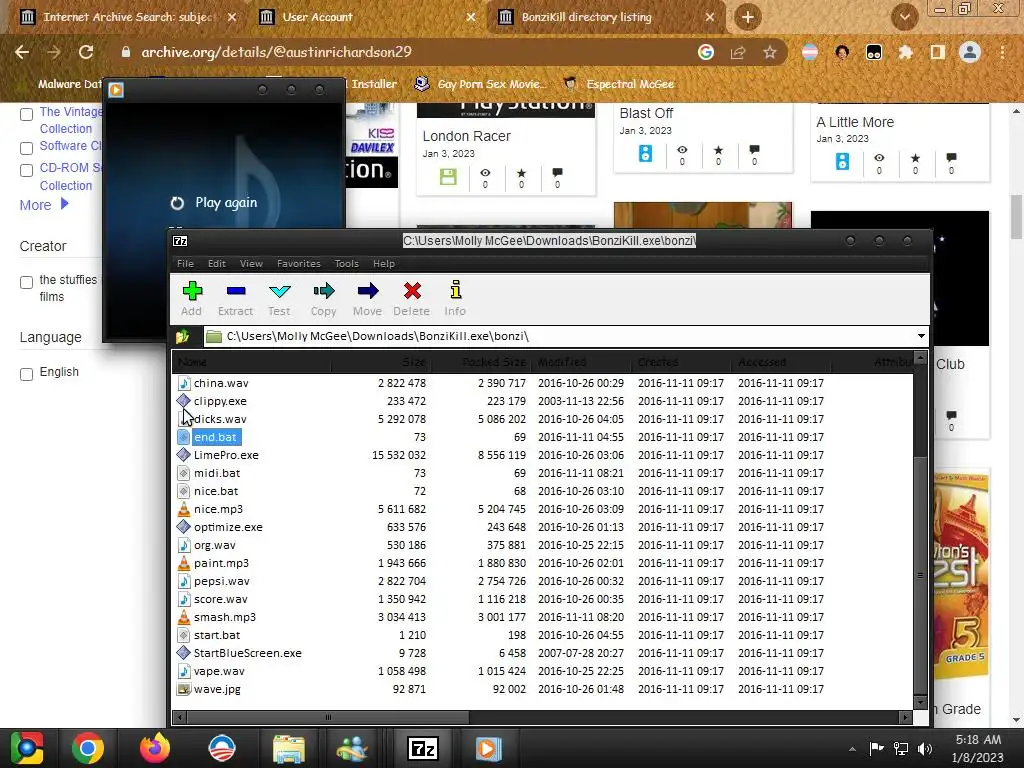Click Play again in media player

[214, 202]
